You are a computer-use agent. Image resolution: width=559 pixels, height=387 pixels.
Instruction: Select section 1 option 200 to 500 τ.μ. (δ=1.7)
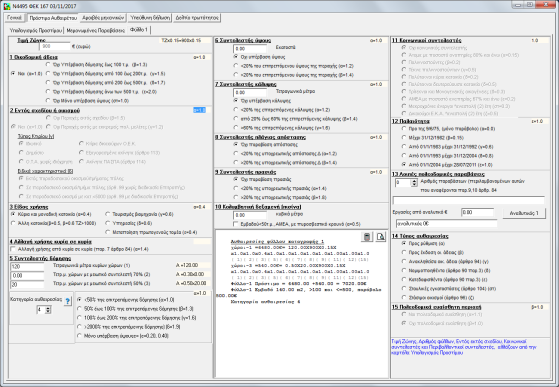tap(106, 82)
